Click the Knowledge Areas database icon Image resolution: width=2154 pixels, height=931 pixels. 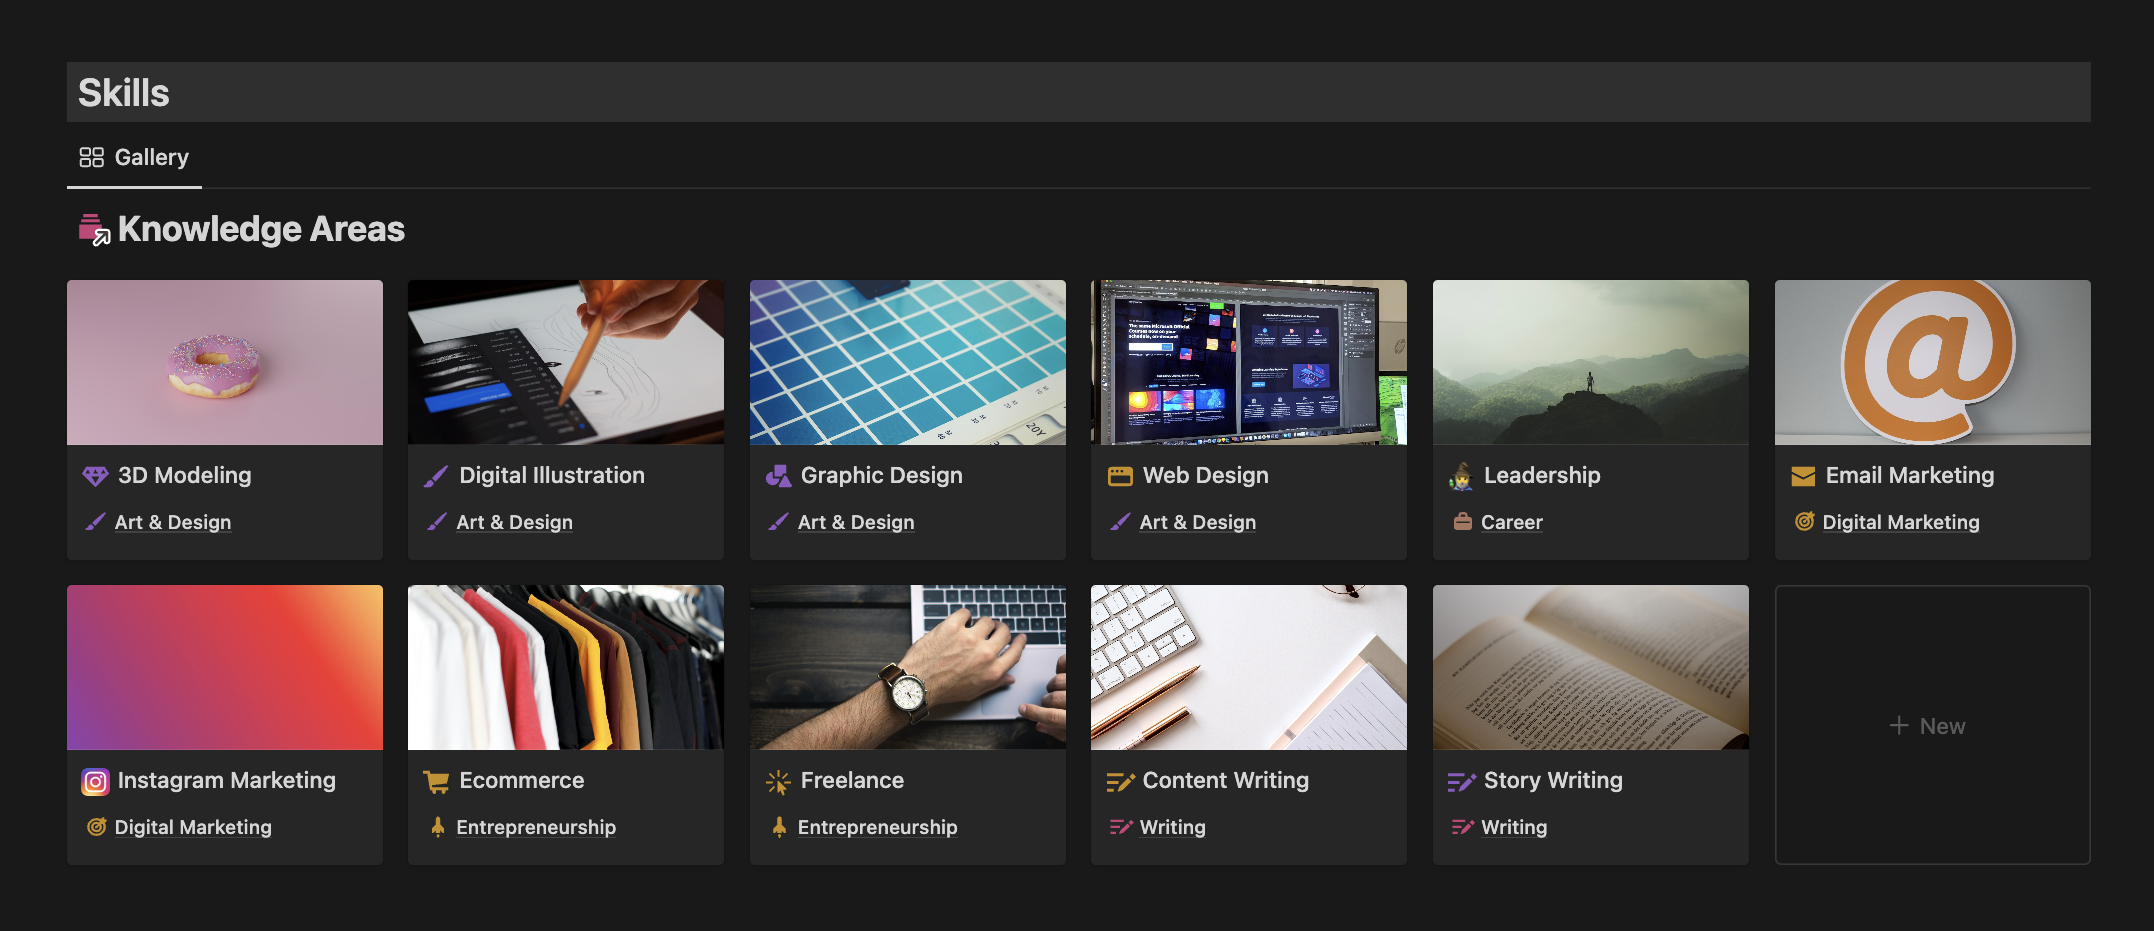point(90,229)
